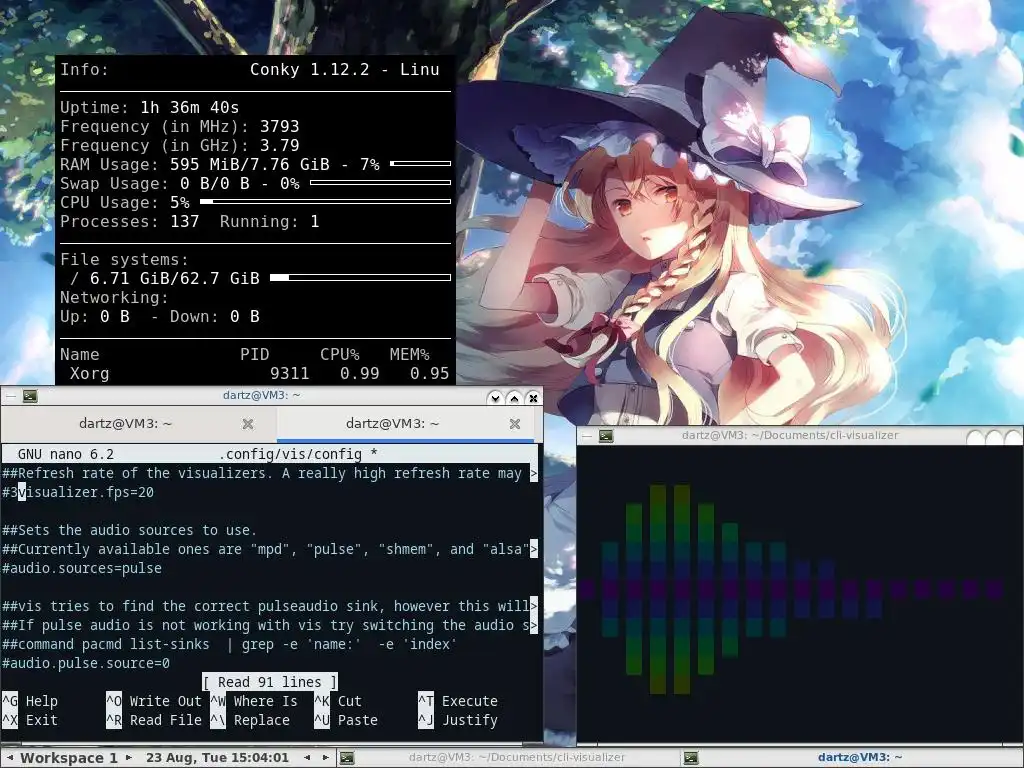The image size is (1024, 768).
Task: Click the title bar of cli-visualizer window
Action: pos(790,436)
